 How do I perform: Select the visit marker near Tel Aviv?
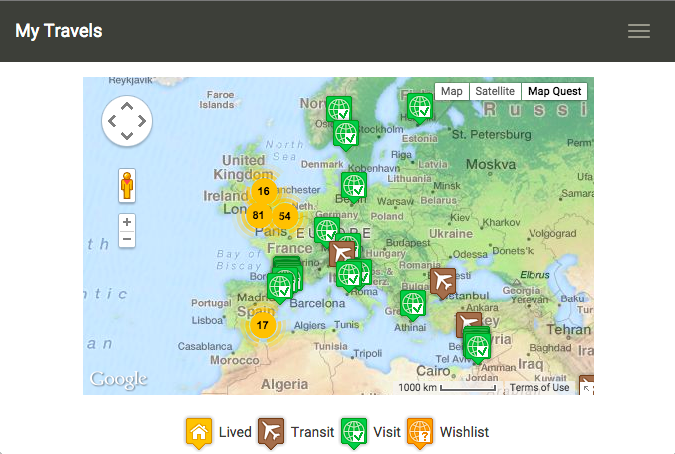(478, 347)
